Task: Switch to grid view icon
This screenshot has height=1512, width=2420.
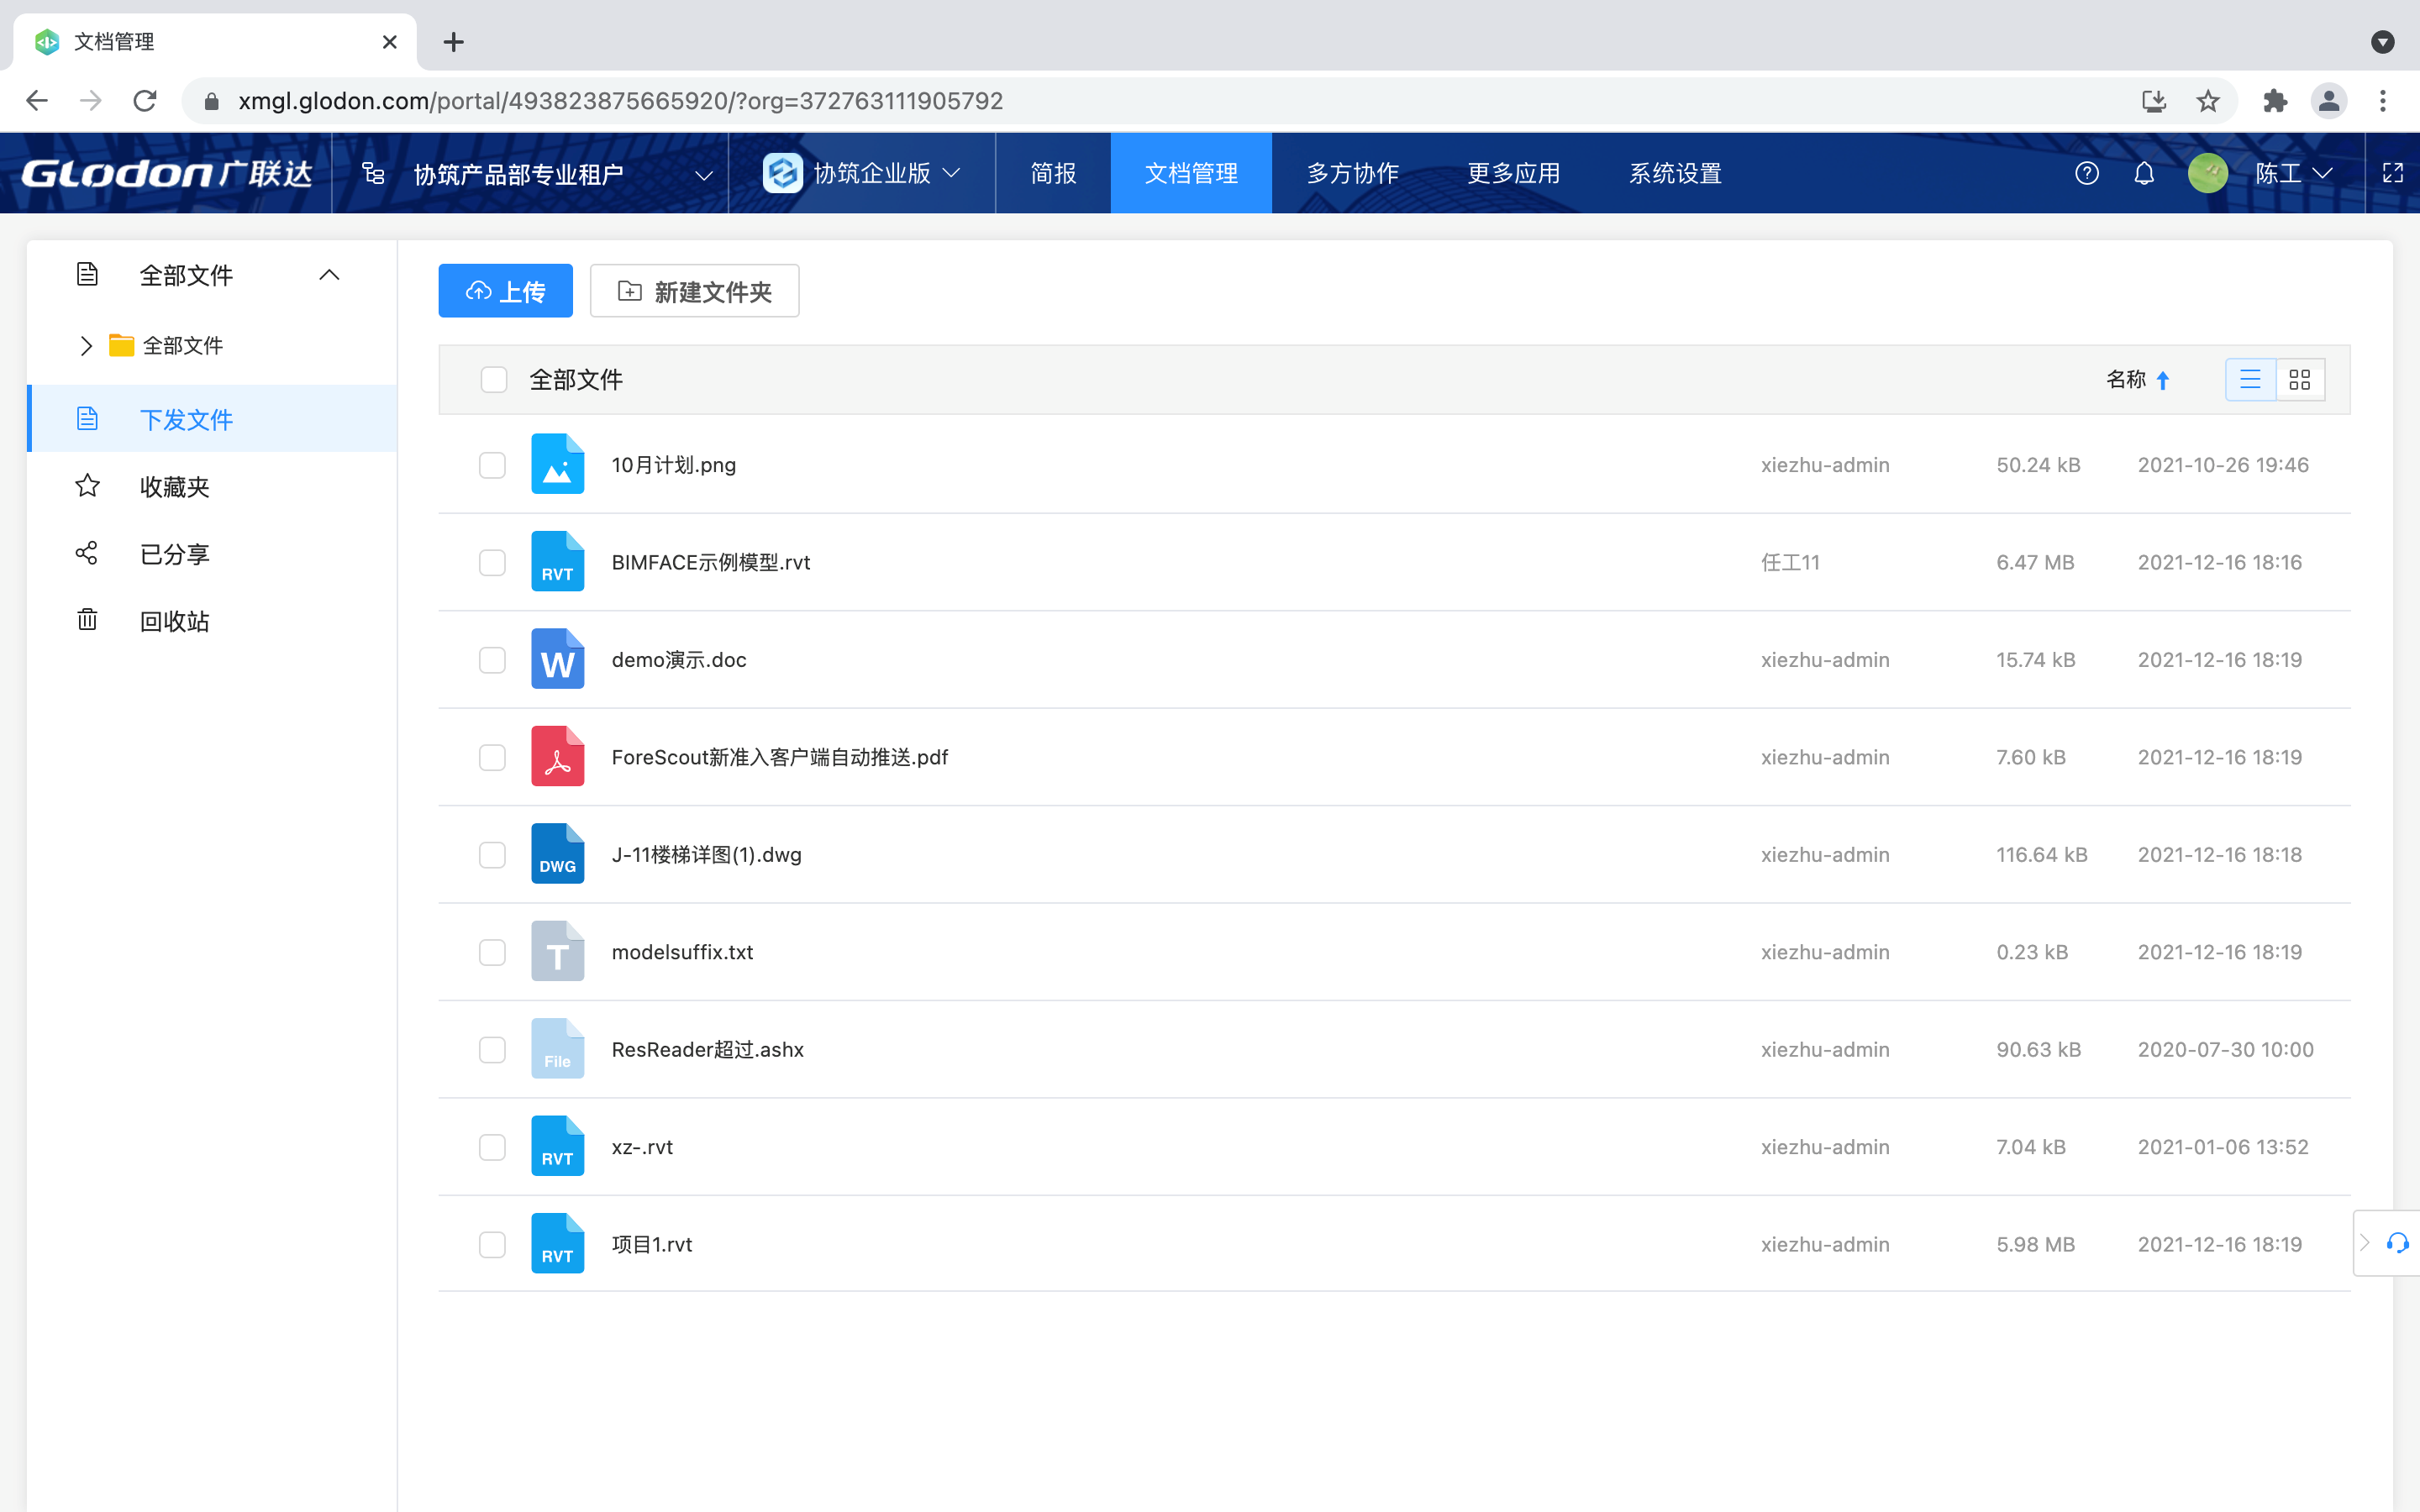Action: click(2299, 380)
